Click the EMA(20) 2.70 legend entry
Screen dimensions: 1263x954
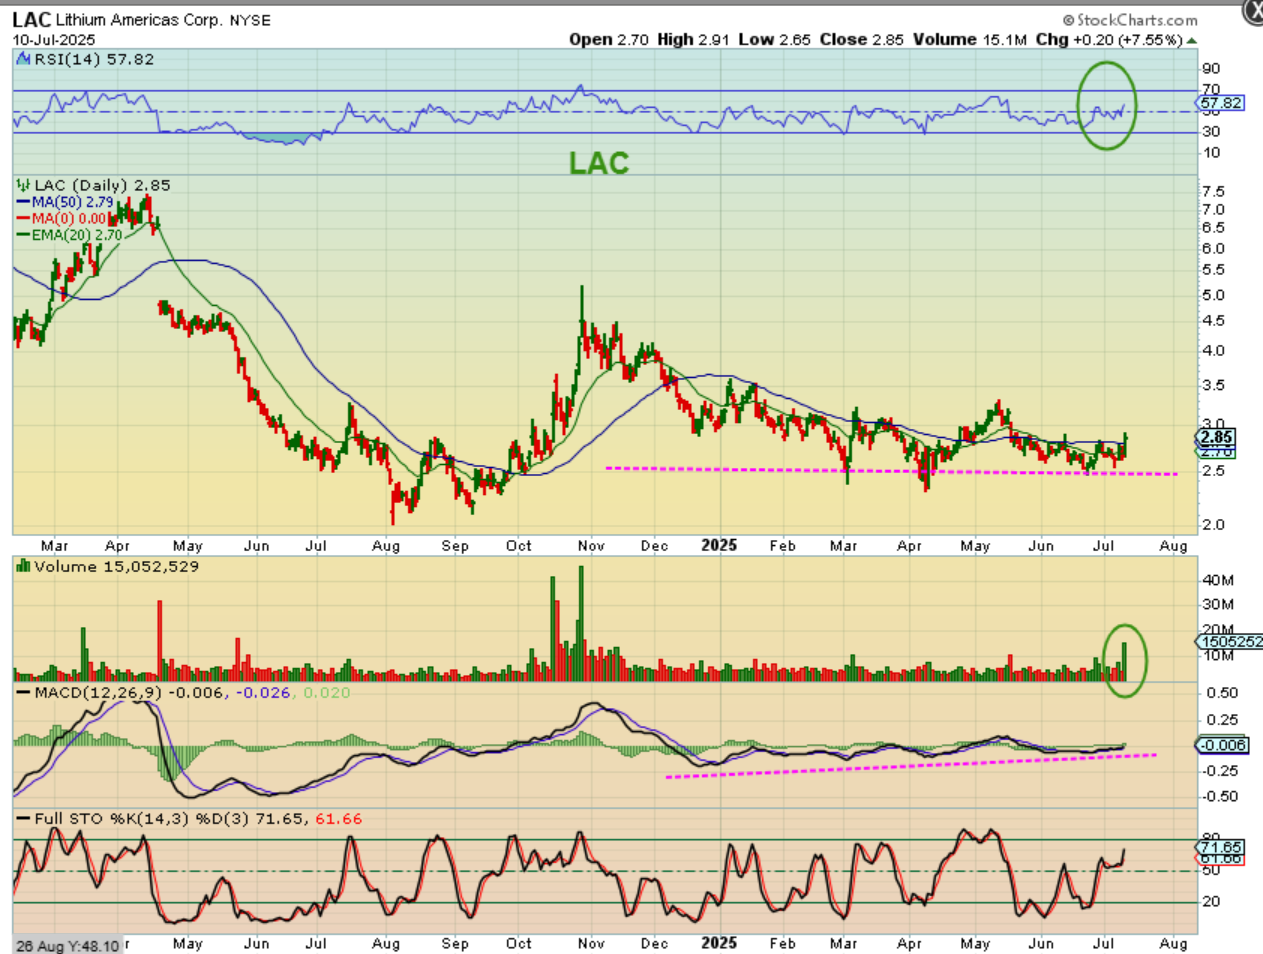point(70,235)
